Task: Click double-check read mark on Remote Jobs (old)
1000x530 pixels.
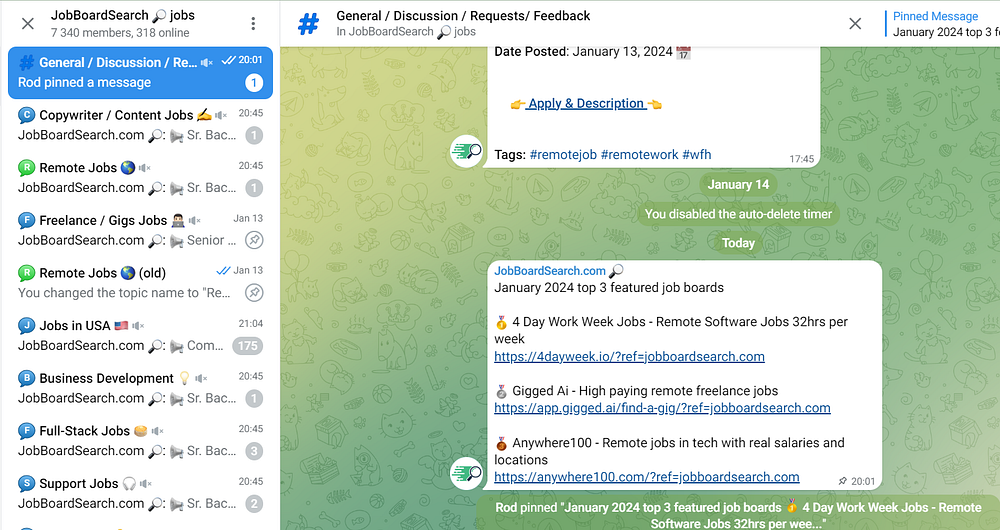Action: coord(223,270)
